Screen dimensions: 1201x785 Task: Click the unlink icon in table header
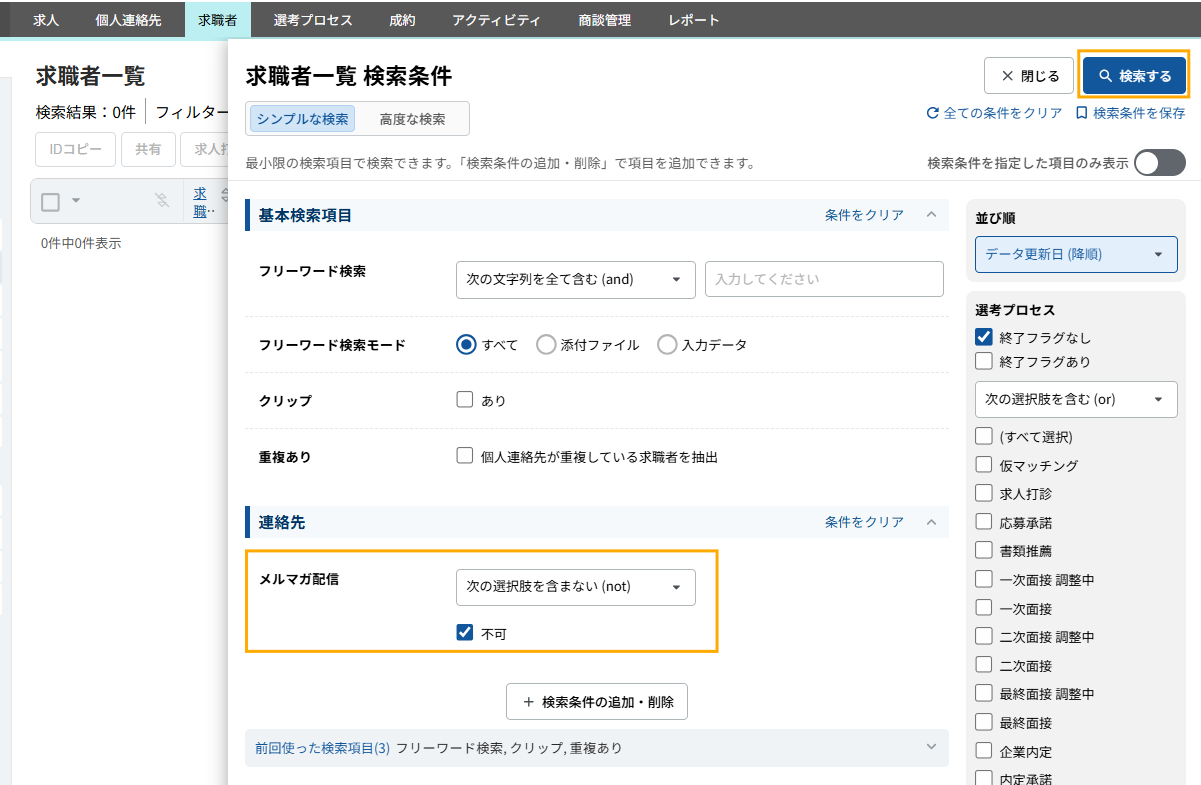[162, 201]
